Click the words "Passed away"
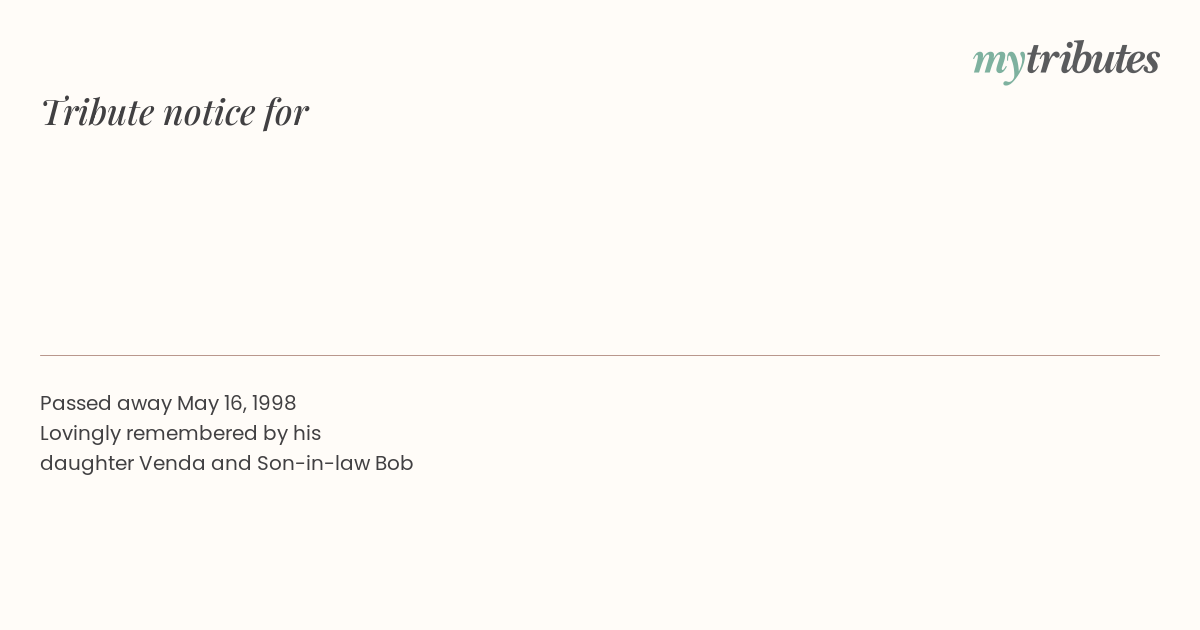The width and height of the screenshot is (1200, 630). (x=105, y=403)
